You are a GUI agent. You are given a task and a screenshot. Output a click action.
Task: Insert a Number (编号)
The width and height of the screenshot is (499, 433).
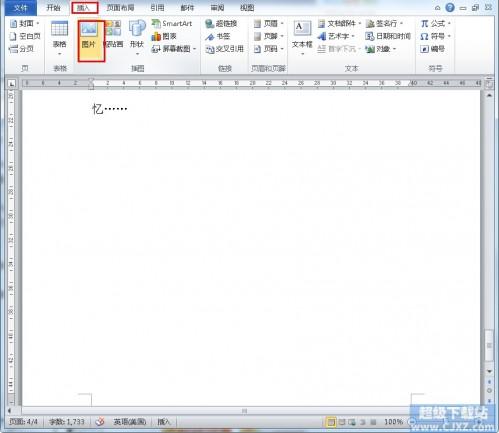pyautogui.click(x=432, y=49)
